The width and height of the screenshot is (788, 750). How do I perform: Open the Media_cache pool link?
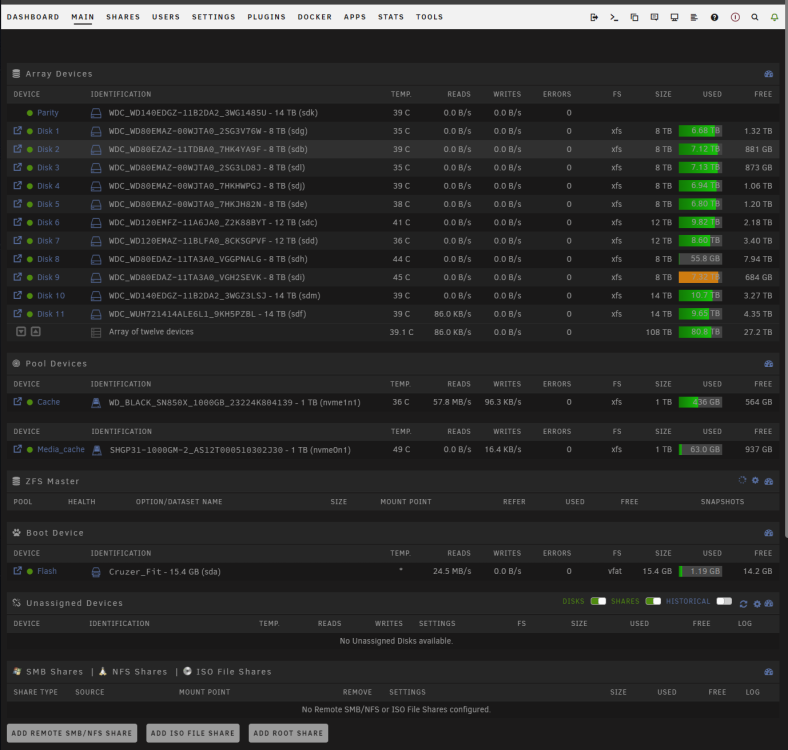click(x=61, y=449)
